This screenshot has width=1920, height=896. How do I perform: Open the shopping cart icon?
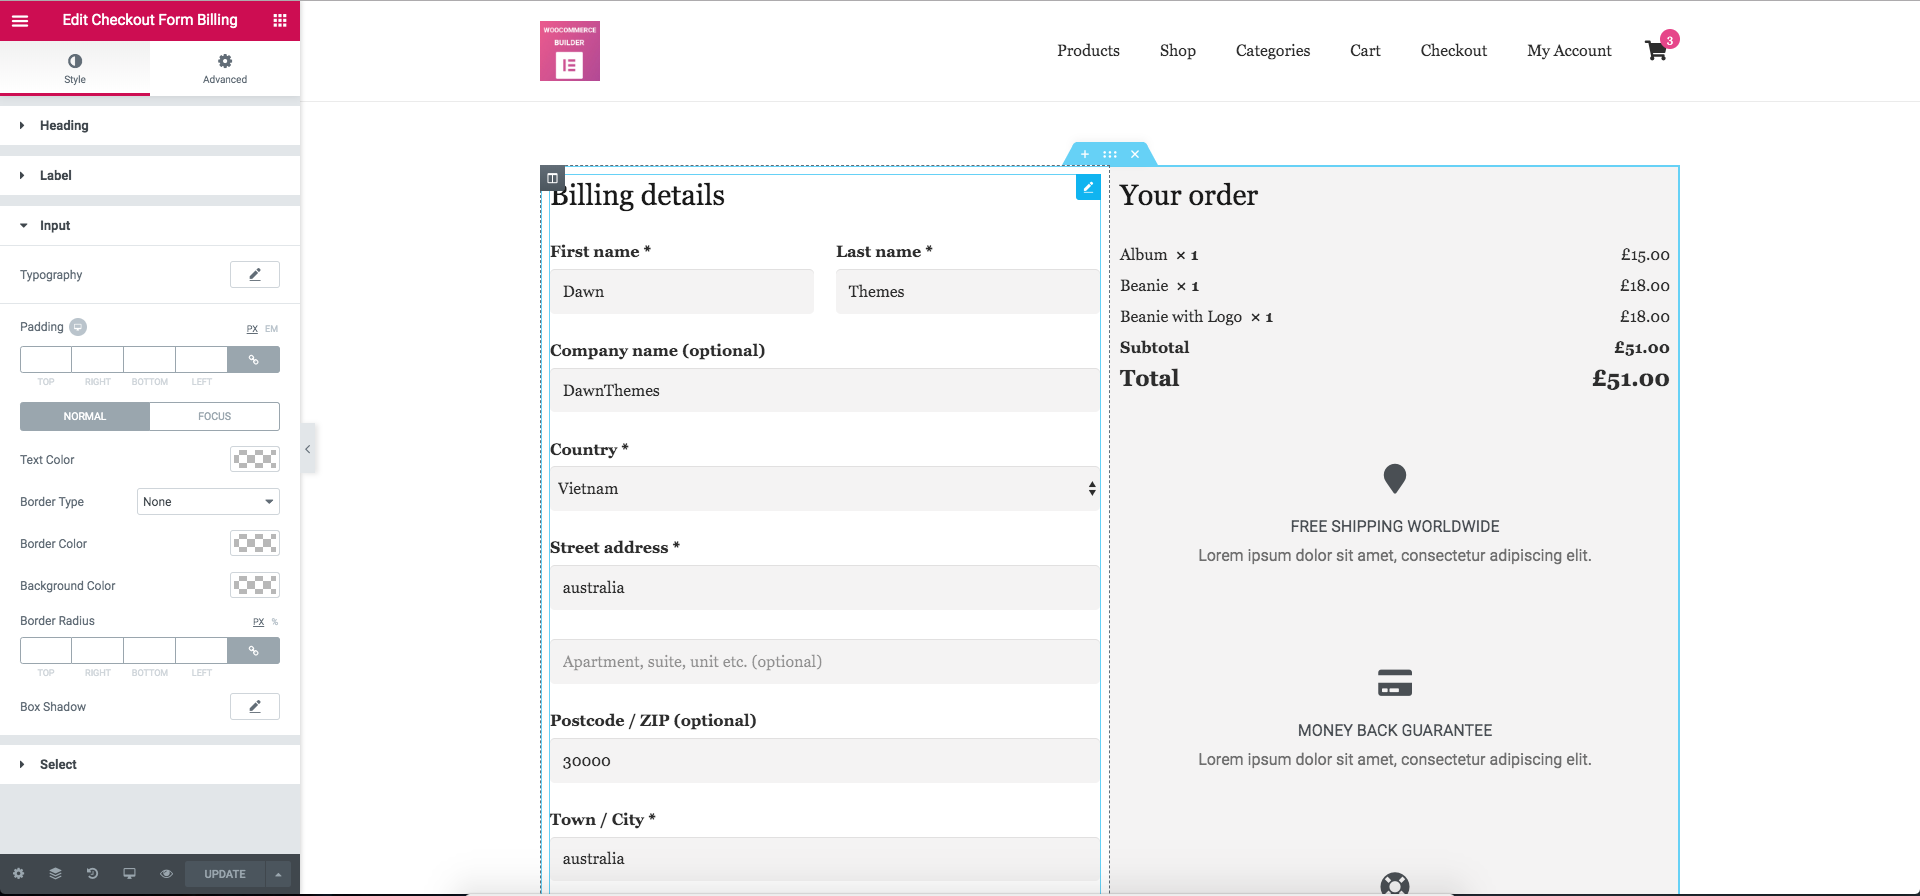pos(1657,50)
